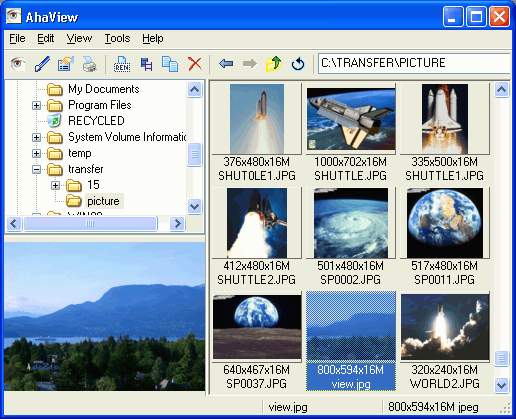The image size is (516, 419).
Task: Go up one folder level icon
Action: click(x=273, y=64)
